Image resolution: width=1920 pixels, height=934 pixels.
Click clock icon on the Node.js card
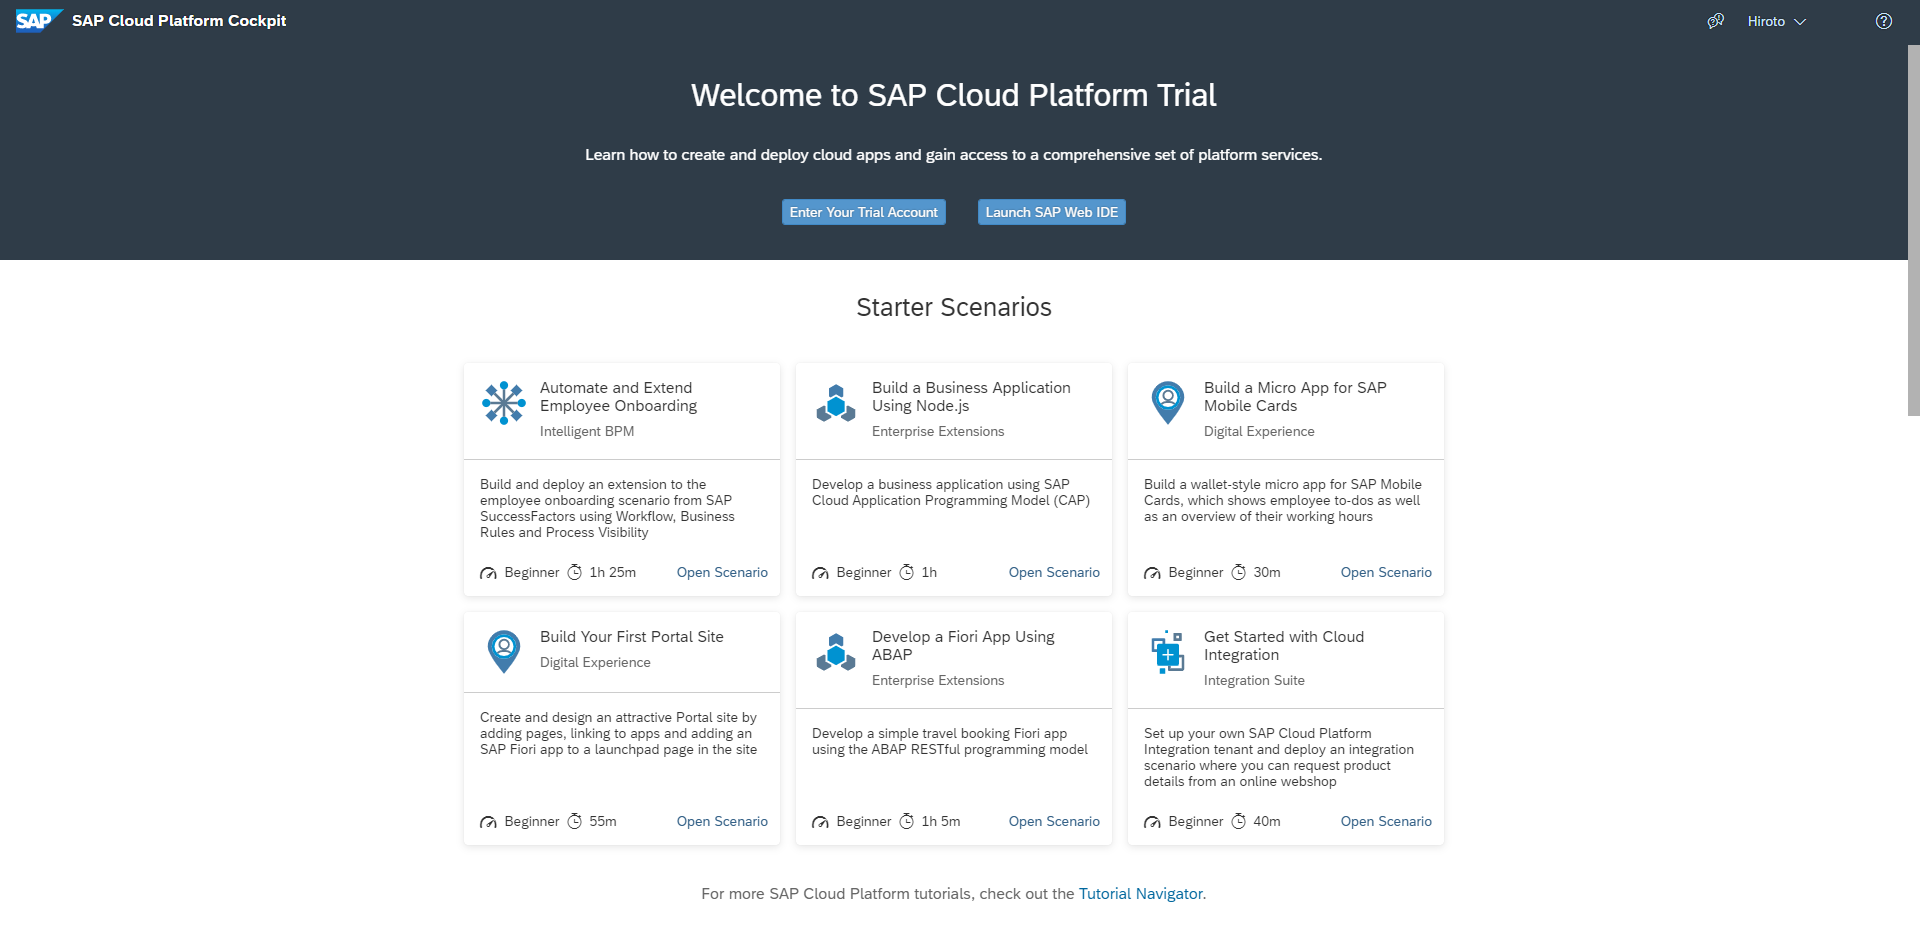(x=907, y=572)
